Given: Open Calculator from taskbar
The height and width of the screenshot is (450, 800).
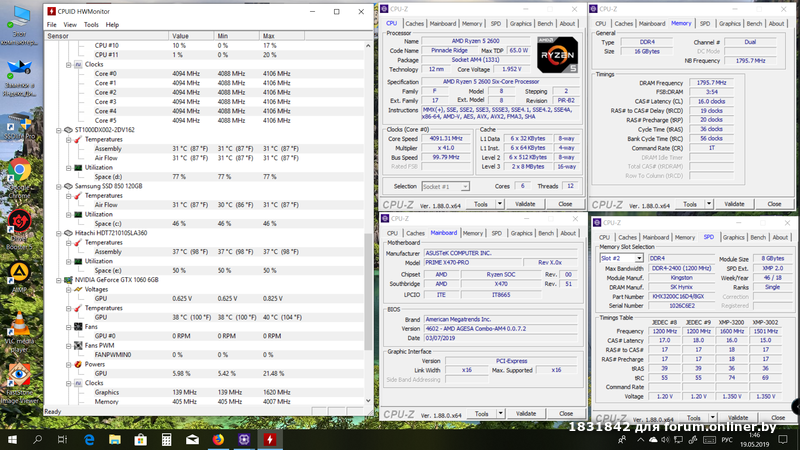Looking at the screenshot, I should pos(166,439).
